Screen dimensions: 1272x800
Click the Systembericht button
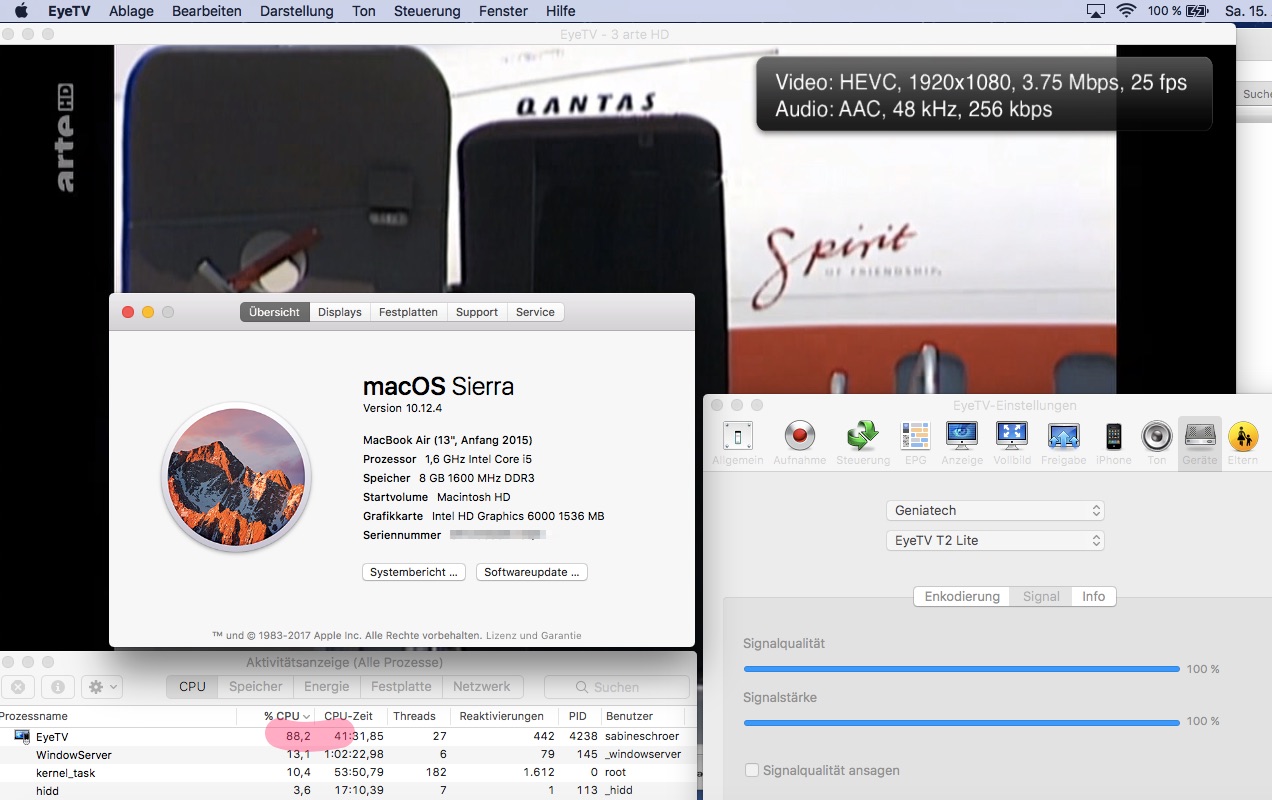pyautogui.click(x=414, y=572)
